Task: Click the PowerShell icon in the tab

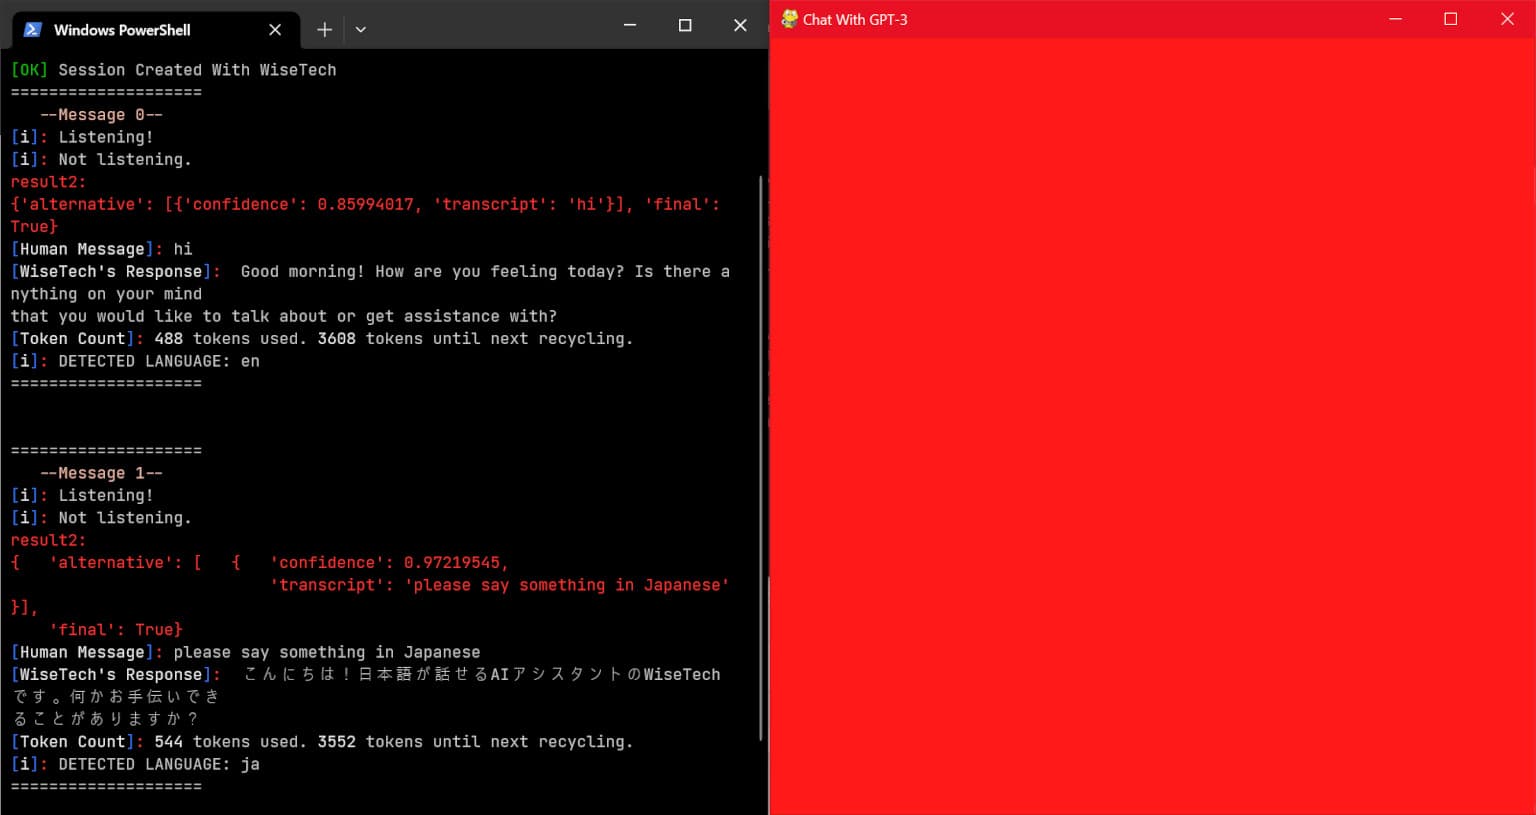Action: [x=32, y=29]
